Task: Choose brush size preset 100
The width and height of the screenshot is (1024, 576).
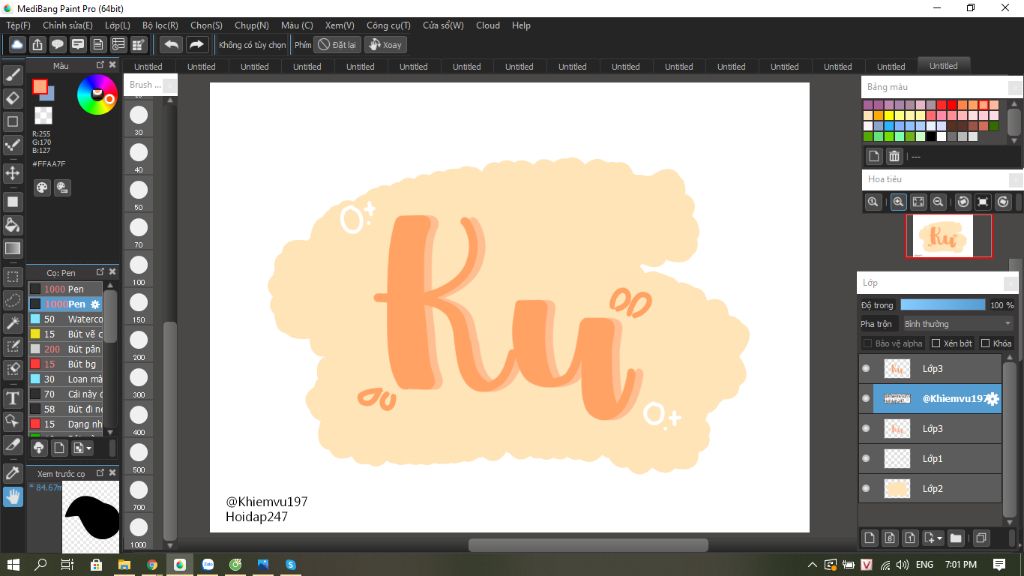Action: (138, 268)
